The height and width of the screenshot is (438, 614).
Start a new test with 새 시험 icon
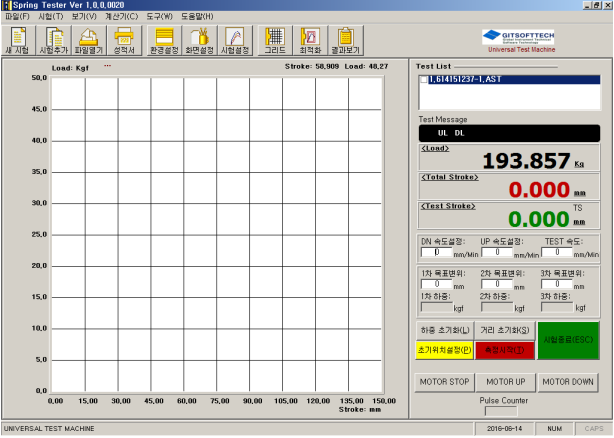(18, 41)
